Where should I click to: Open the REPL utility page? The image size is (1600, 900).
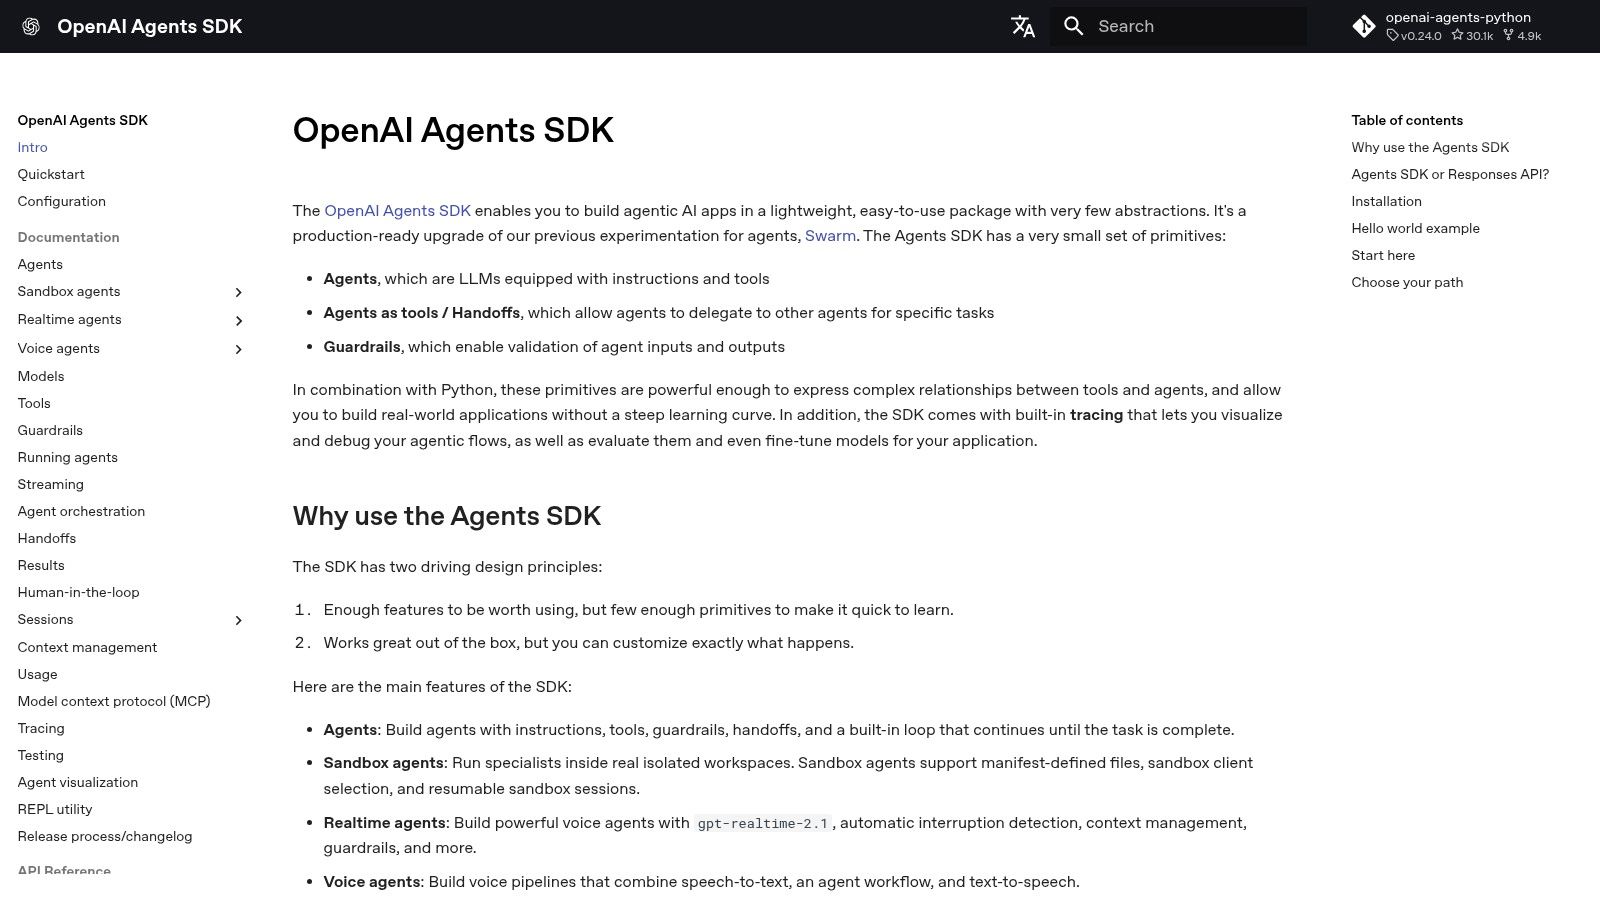[x=55, y=809]
